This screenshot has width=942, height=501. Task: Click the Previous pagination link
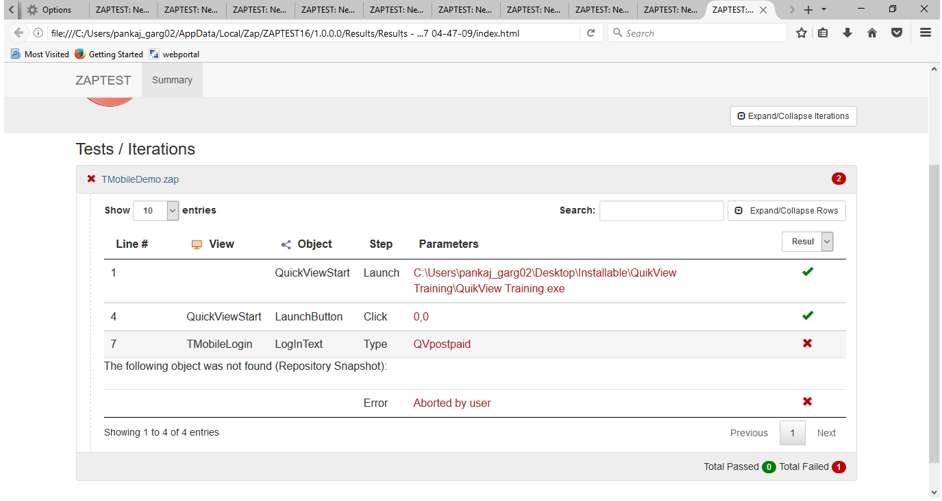click(x=749, y=433)
